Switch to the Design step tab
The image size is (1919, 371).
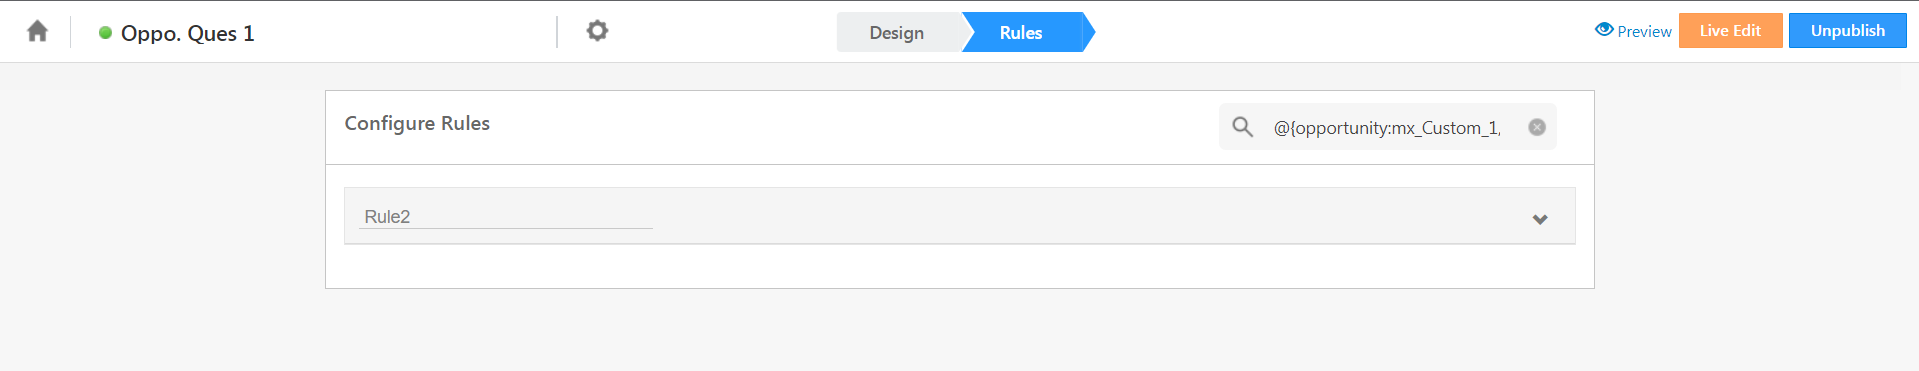(897, 32)
